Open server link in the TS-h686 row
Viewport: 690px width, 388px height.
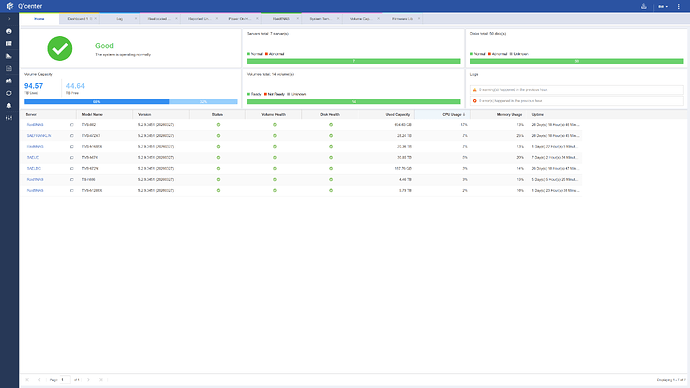[35, 179]
